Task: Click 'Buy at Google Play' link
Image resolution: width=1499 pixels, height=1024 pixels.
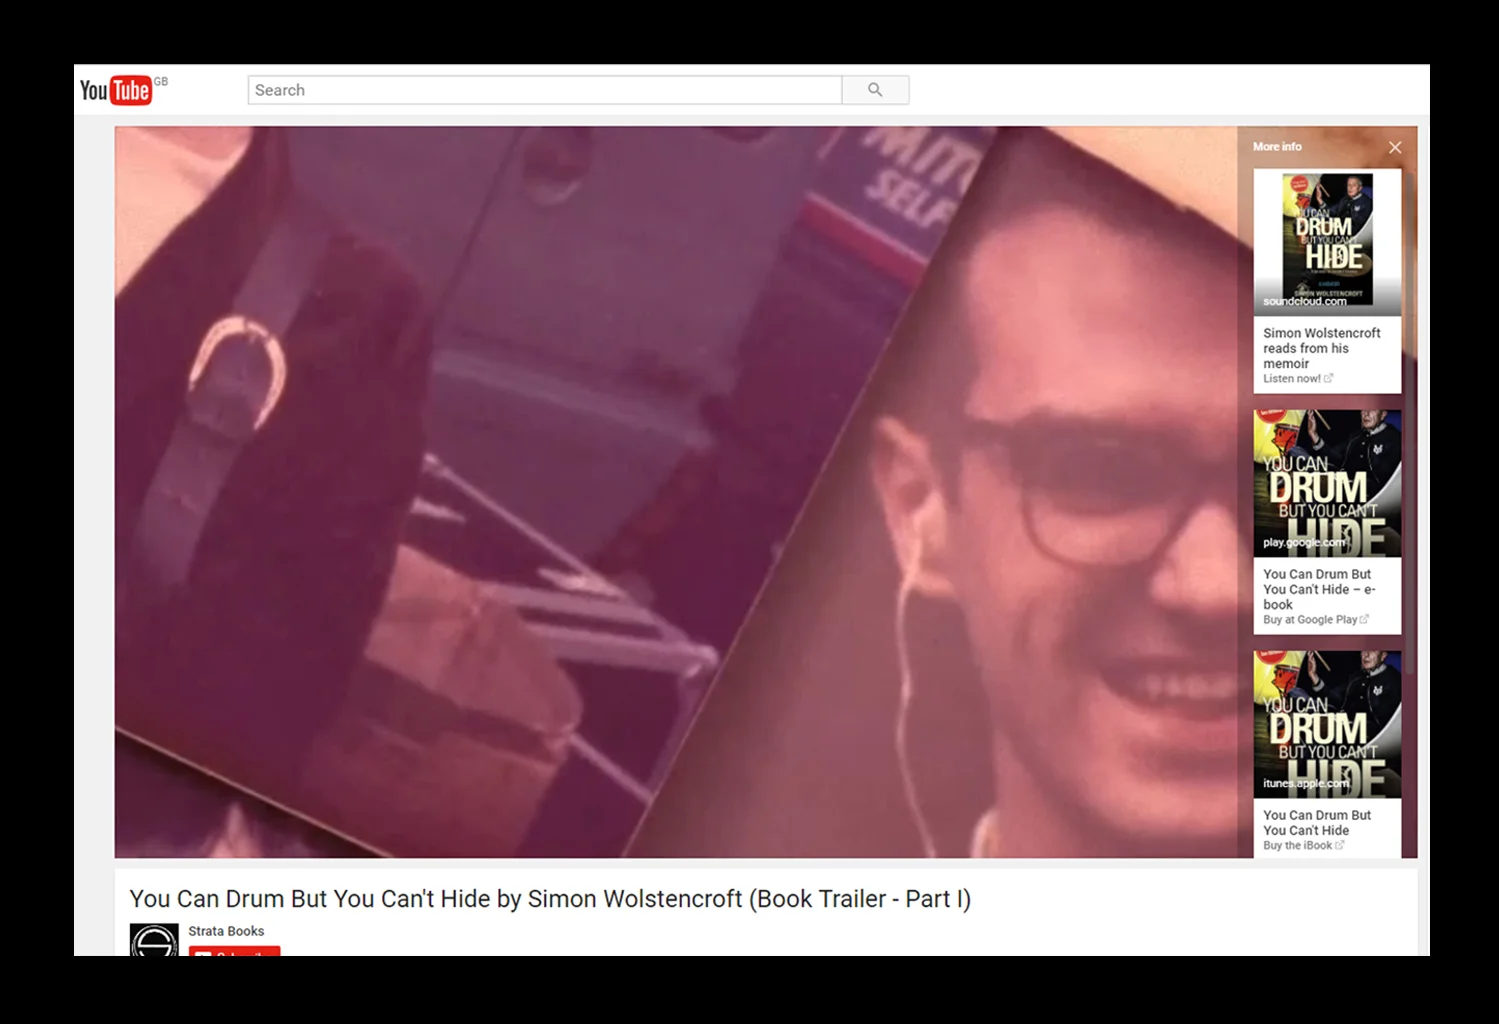Action: [1315, 620]
